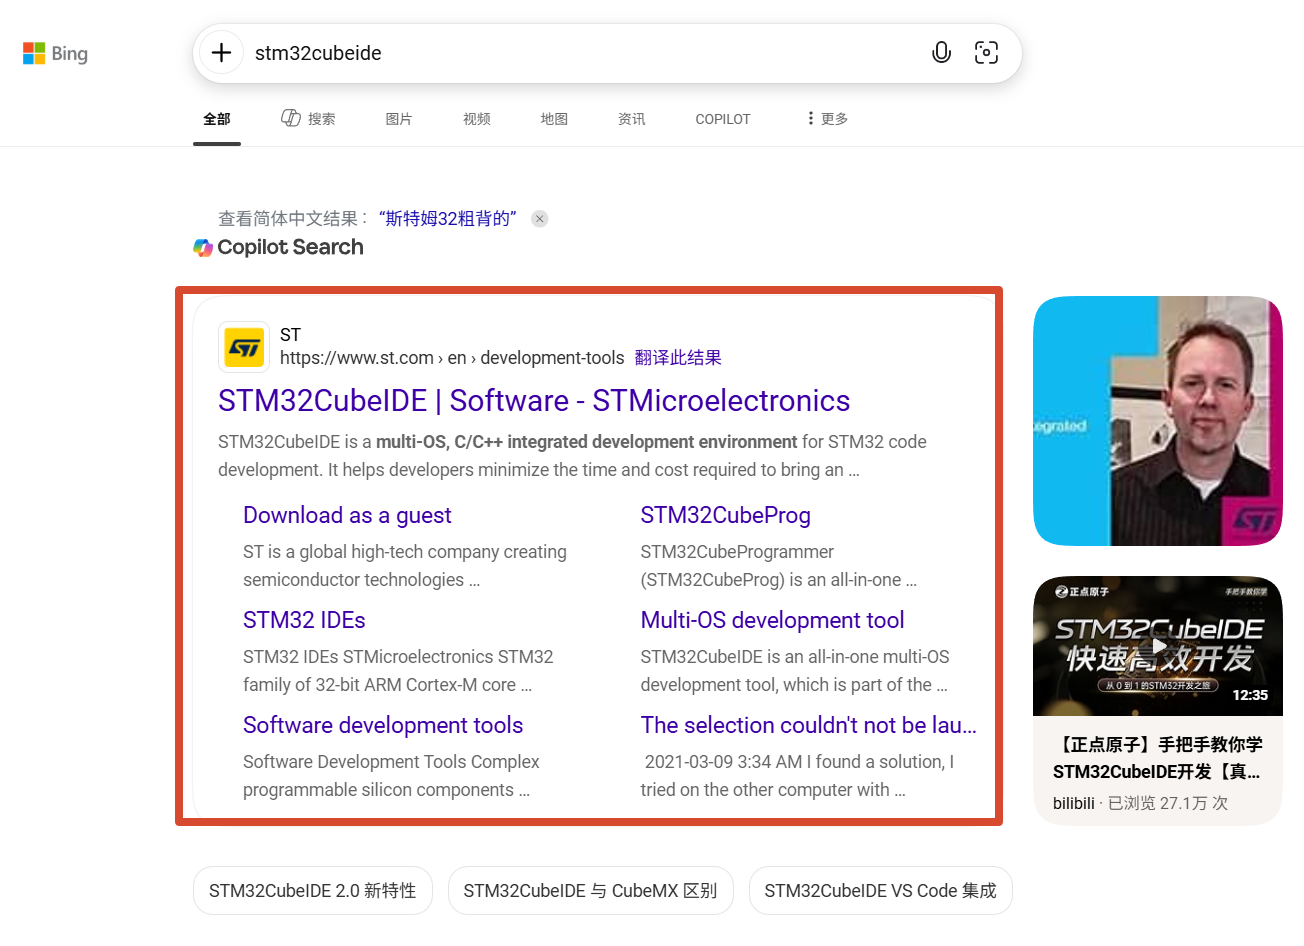Select STM32CubeIDE 与 CubeMX 区别 chip
Viewport: 1304px width, 946px height.
click(591, 891)
